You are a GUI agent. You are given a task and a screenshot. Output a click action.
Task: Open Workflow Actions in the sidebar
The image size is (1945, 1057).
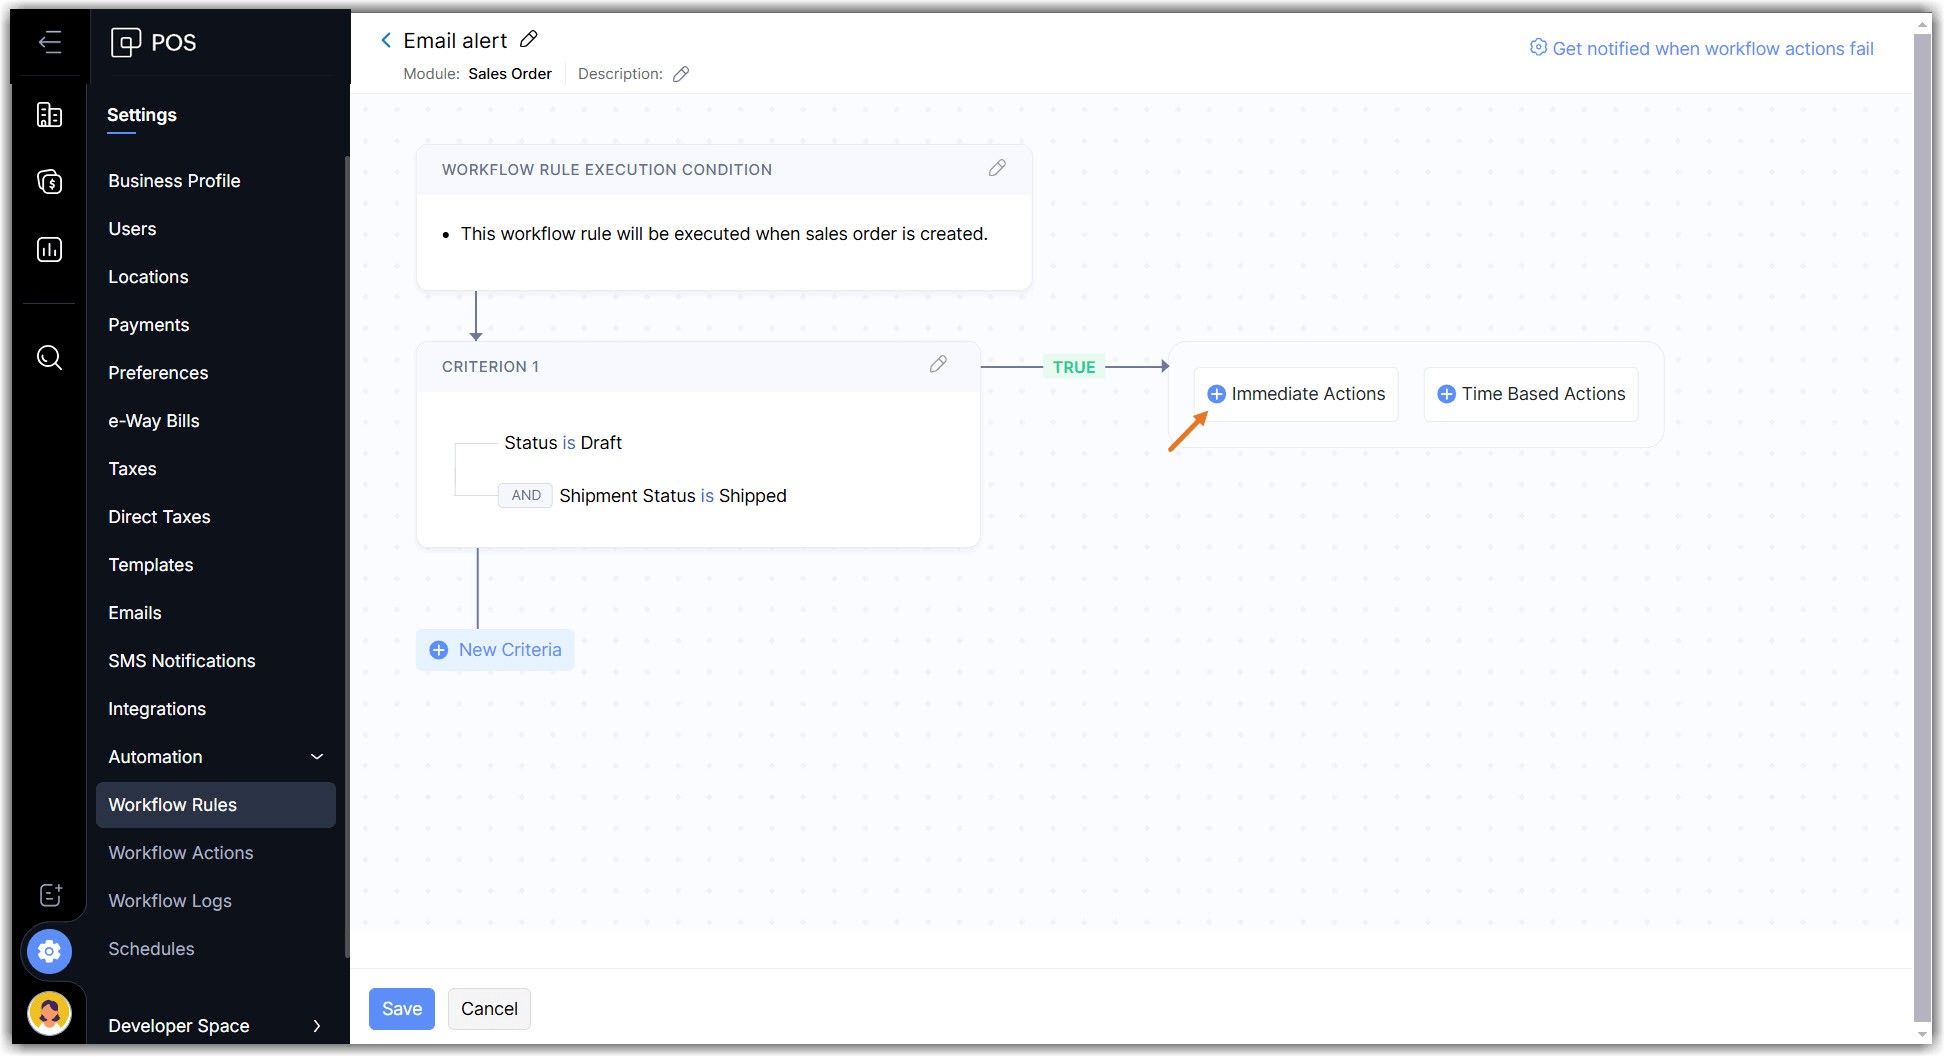[x=181, y=853]
